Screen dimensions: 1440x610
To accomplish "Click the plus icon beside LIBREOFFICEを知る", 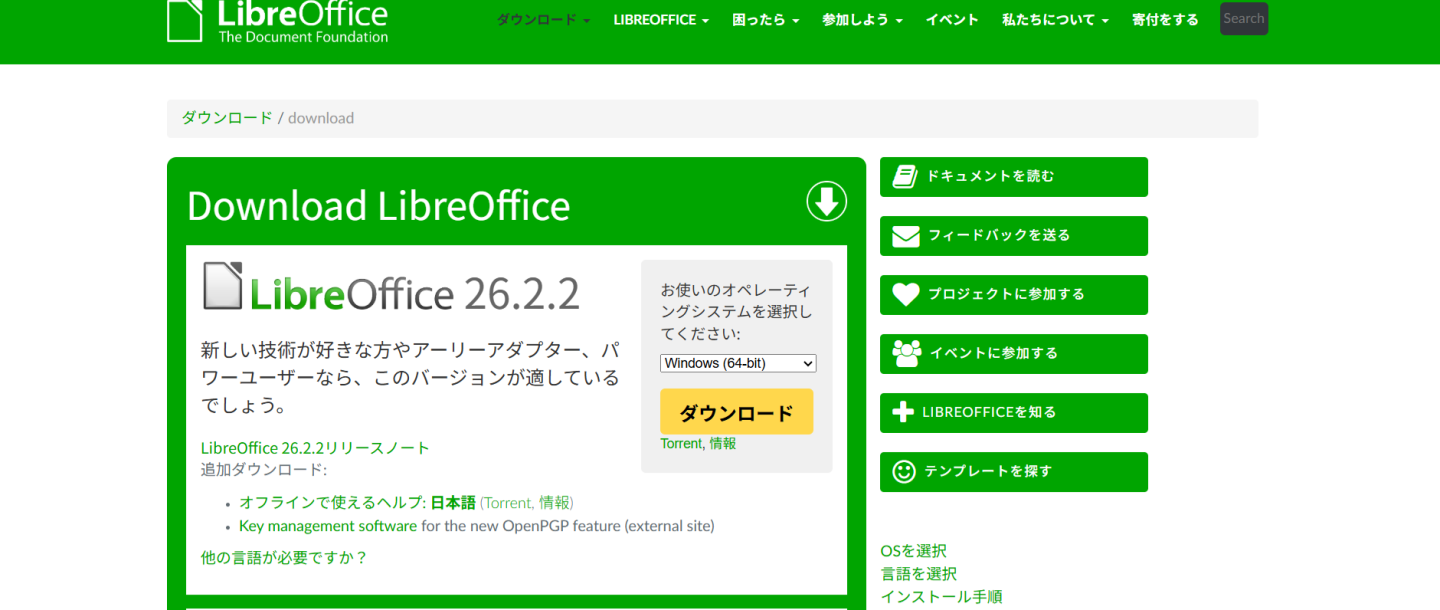I will 903,412.
